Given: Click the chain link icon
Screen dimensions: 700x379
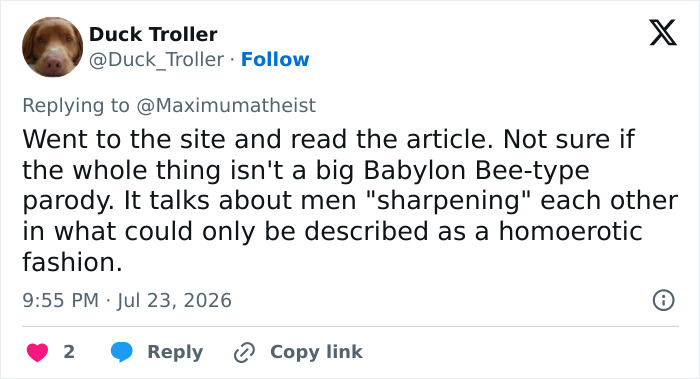Looking at the screenshot, I should 244,352.
